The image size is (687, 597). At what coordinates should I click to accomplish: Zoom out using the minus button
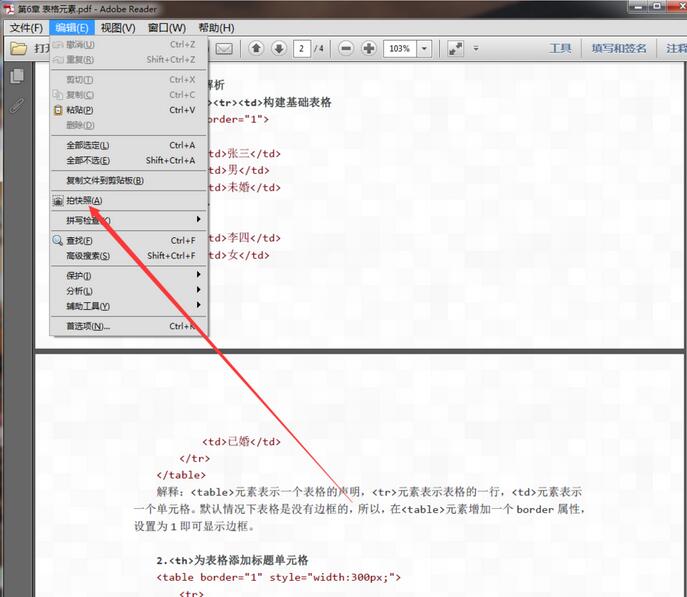click(346, 48)
